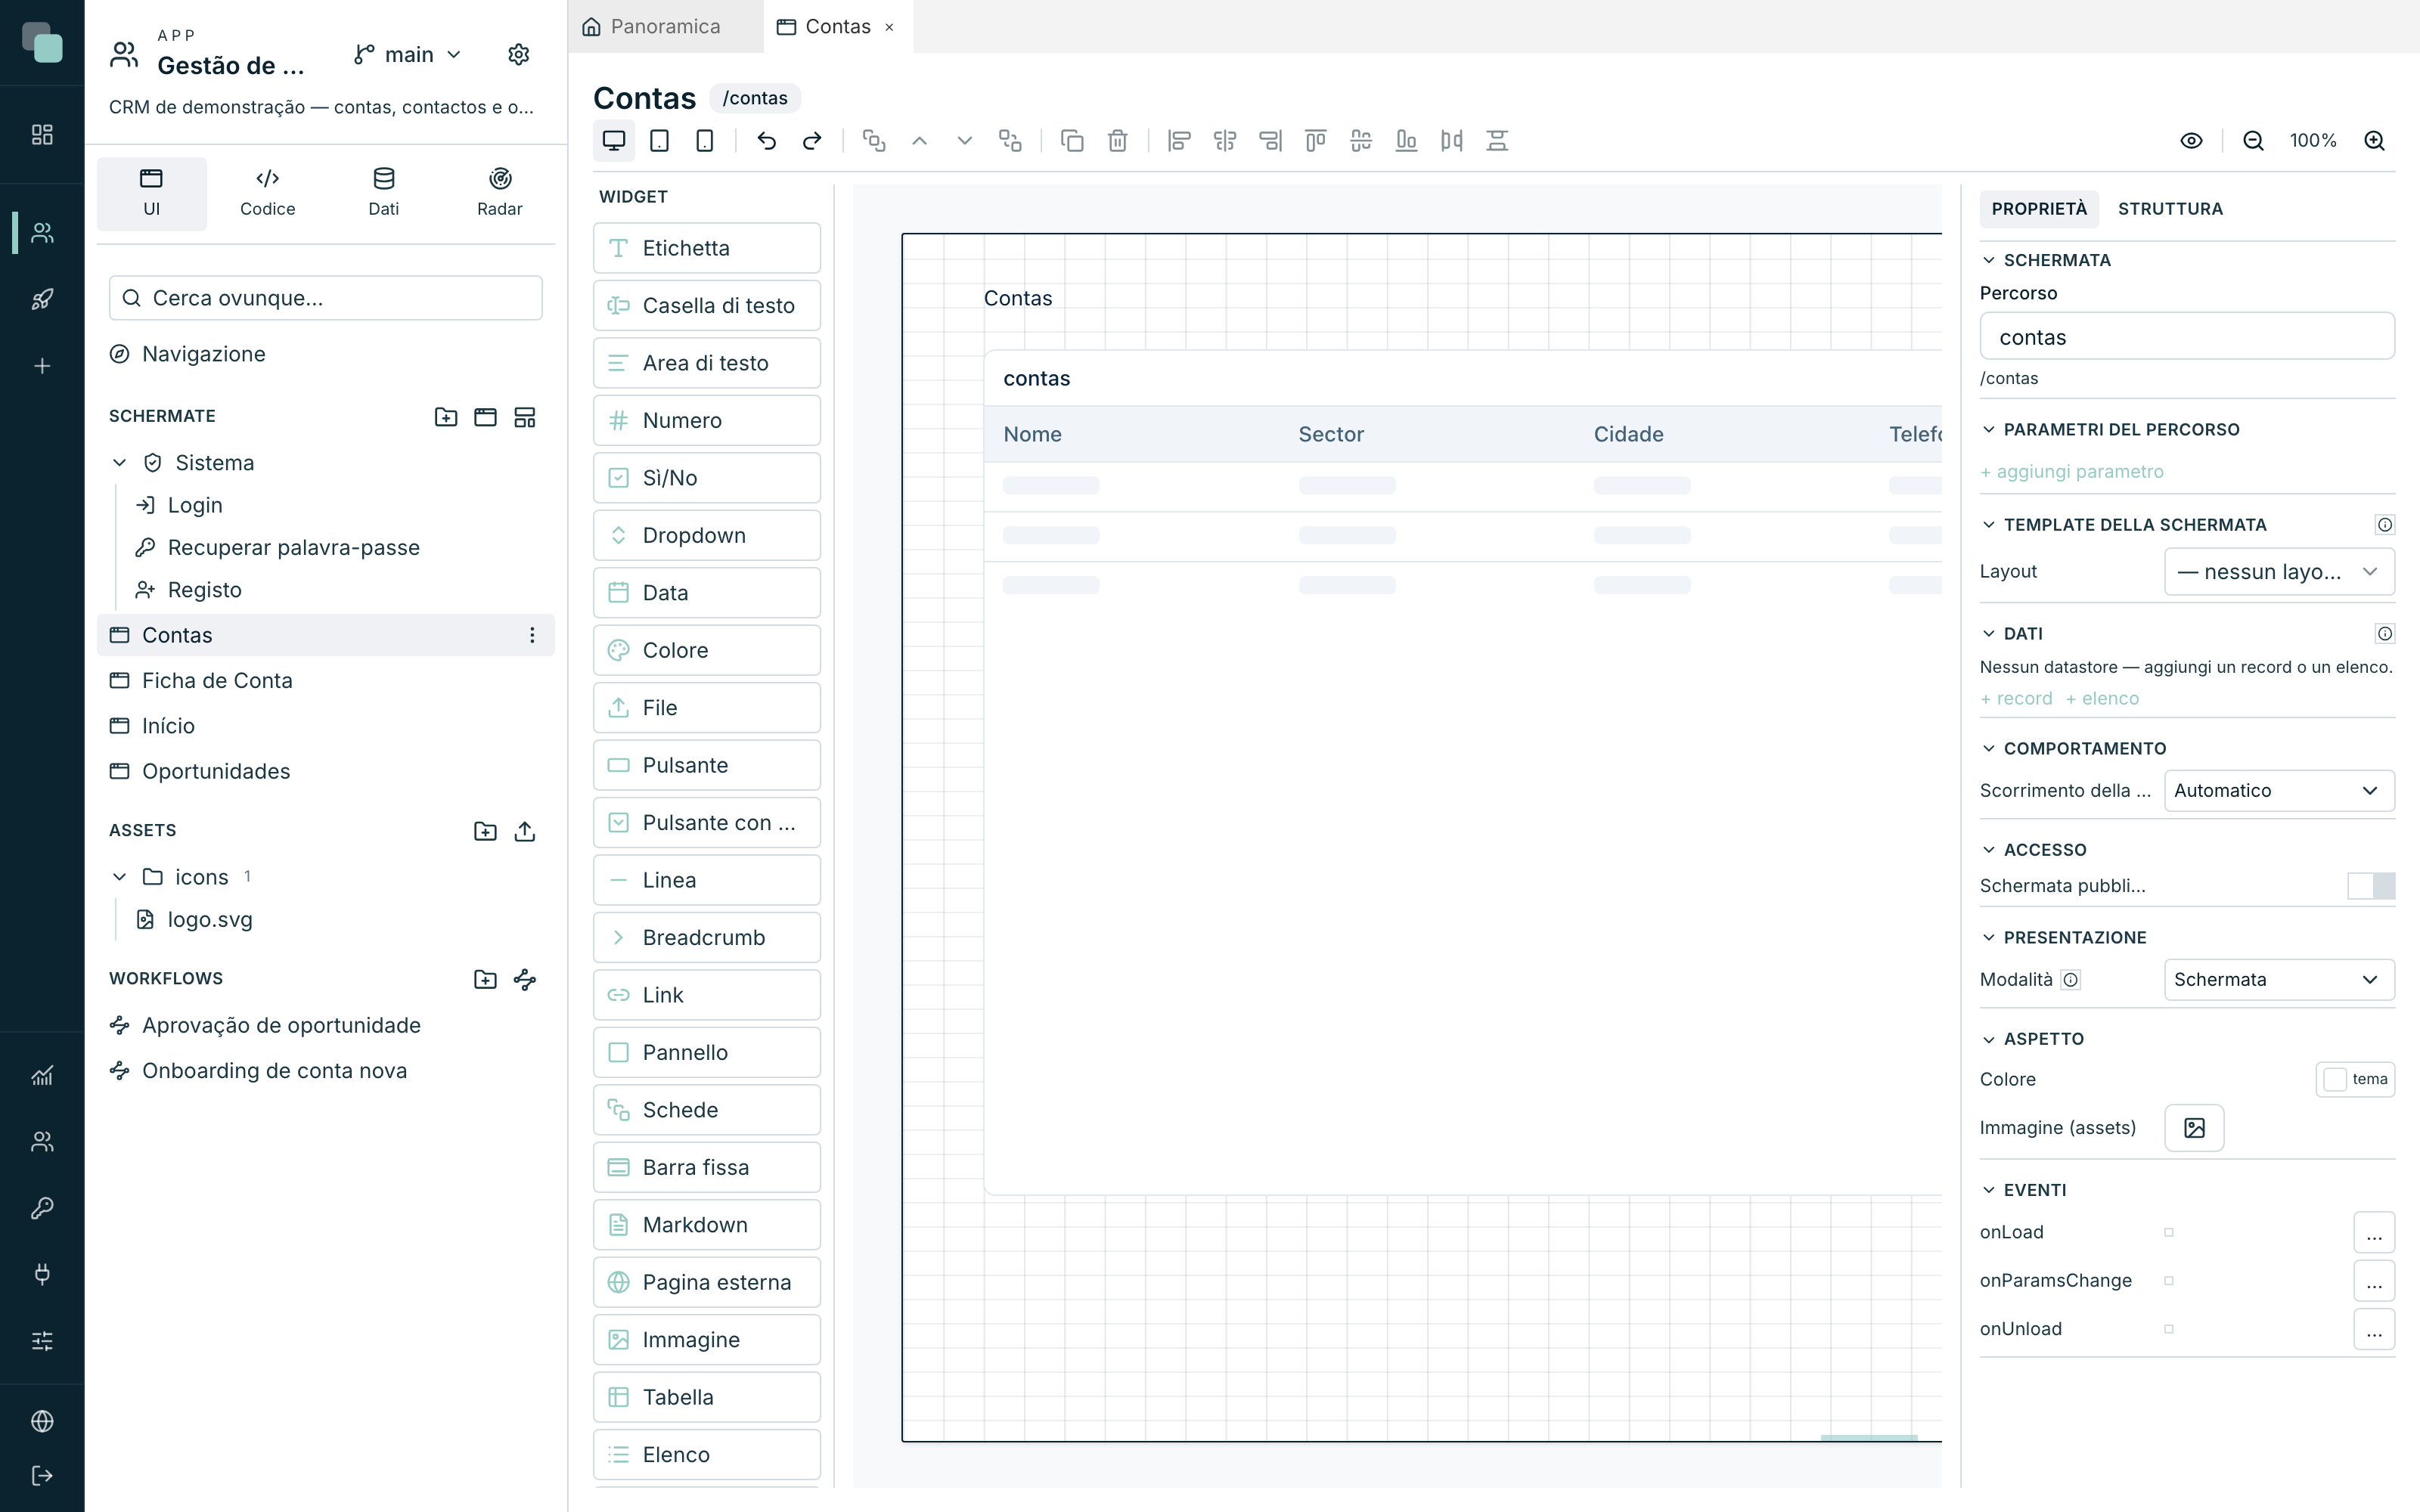Image resolution: width=2420 pixels, height=1512 pixels.
Task: Open Oportunidades screen
Action: (x=326, y=771)
